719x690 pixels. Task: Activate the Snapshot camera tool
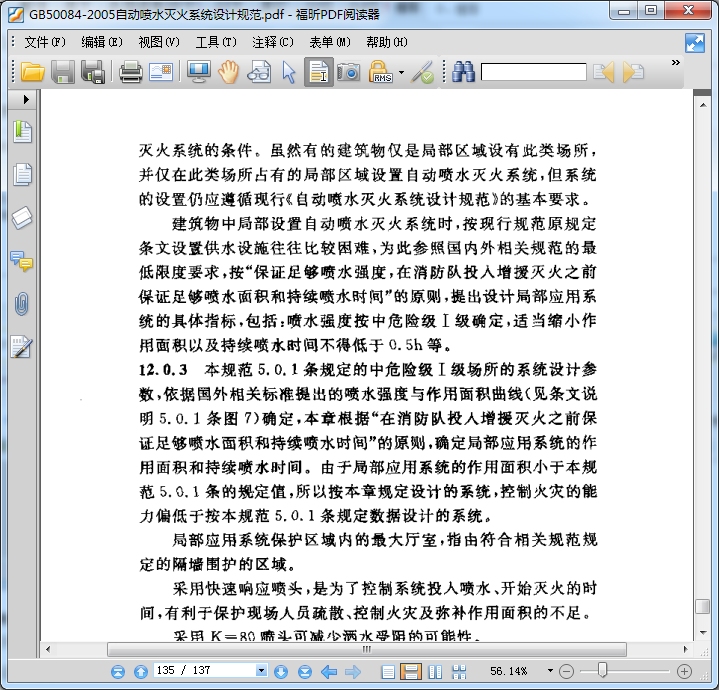point(348,71)
